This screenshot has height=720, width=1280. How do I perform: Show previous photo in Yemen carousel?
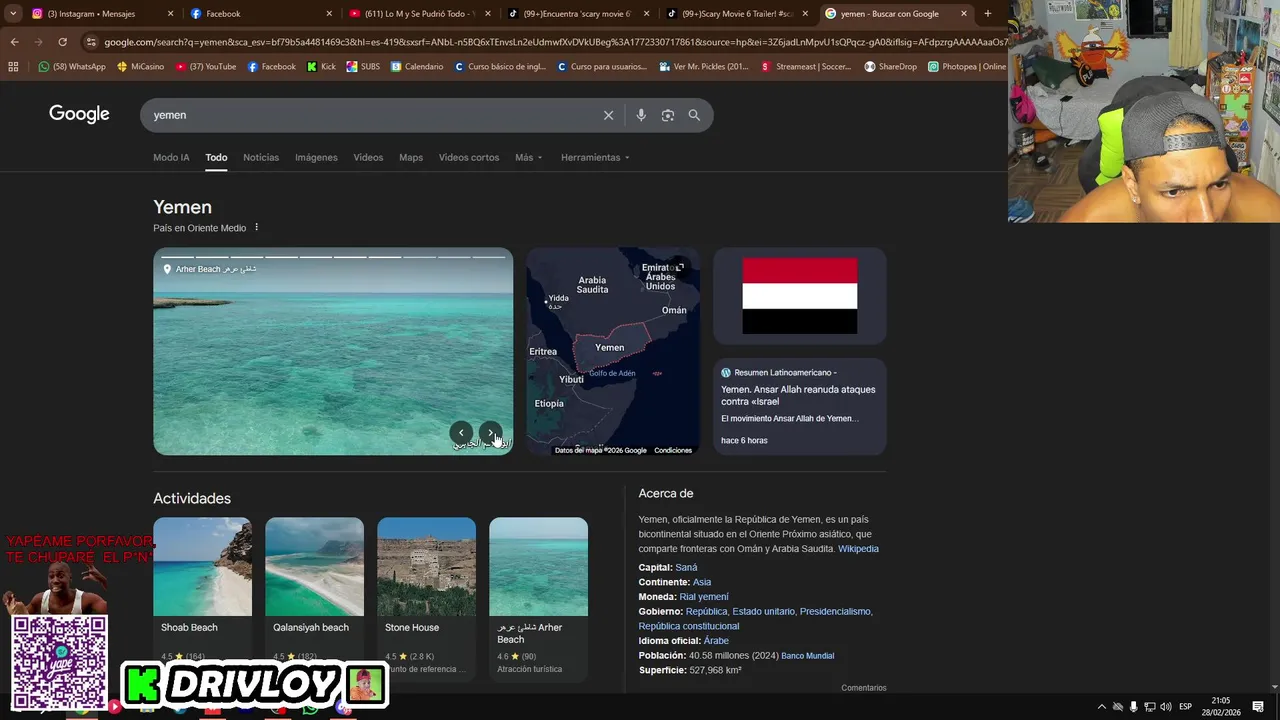461,433
